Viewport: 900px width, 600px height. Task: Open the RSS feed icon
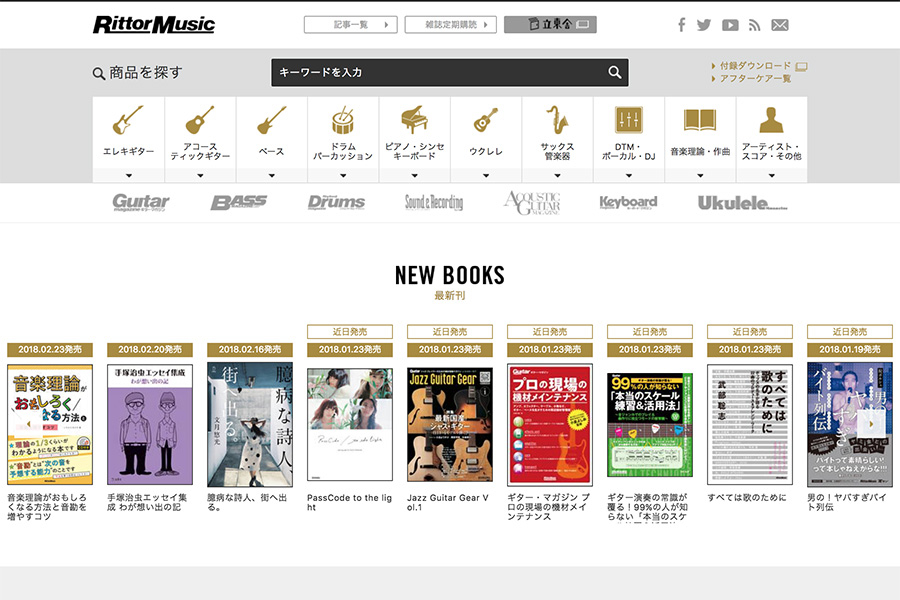tap(754, 25)
